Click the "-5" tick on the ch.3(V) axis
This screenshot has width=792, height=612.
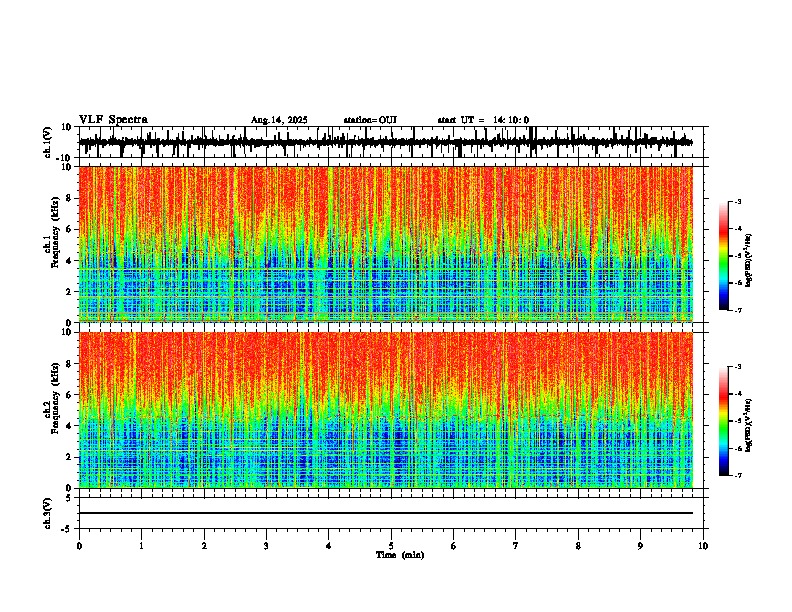[68, 529]
